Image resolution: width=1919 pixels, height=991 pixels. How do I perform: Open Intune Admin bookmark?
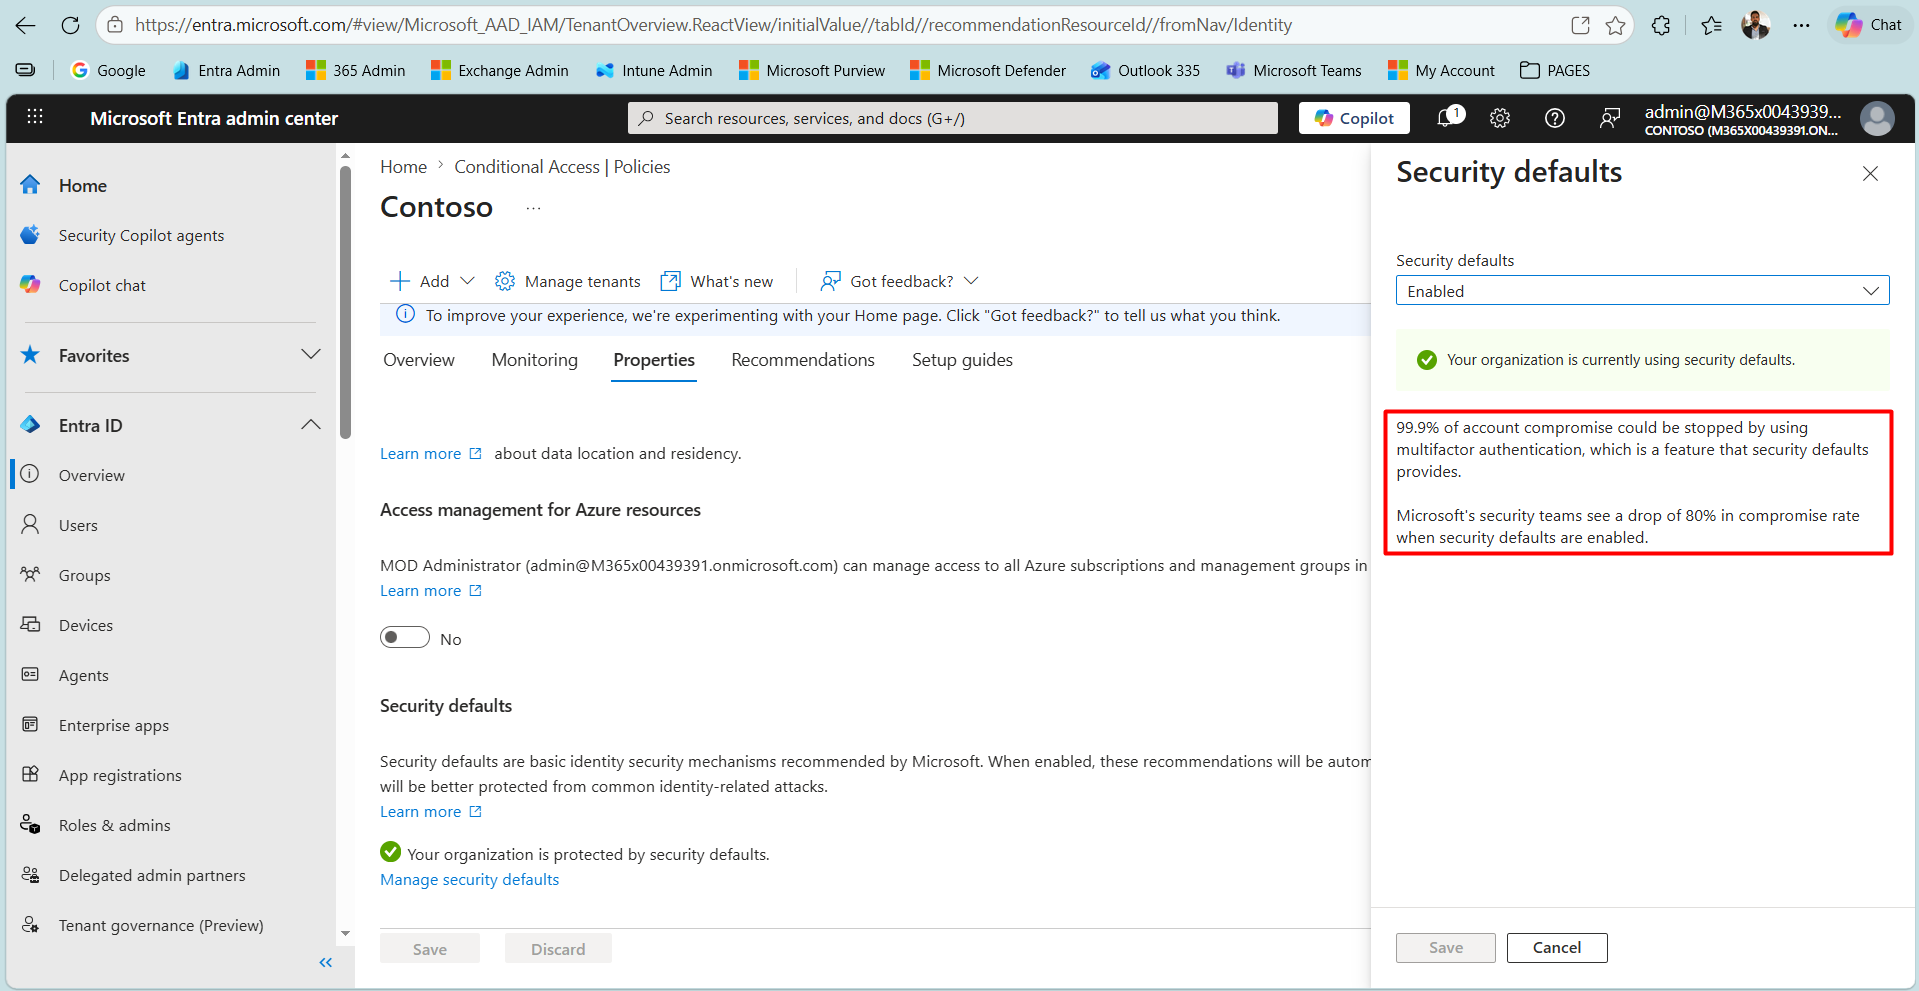pyautogui.click(x=653, y=70)
